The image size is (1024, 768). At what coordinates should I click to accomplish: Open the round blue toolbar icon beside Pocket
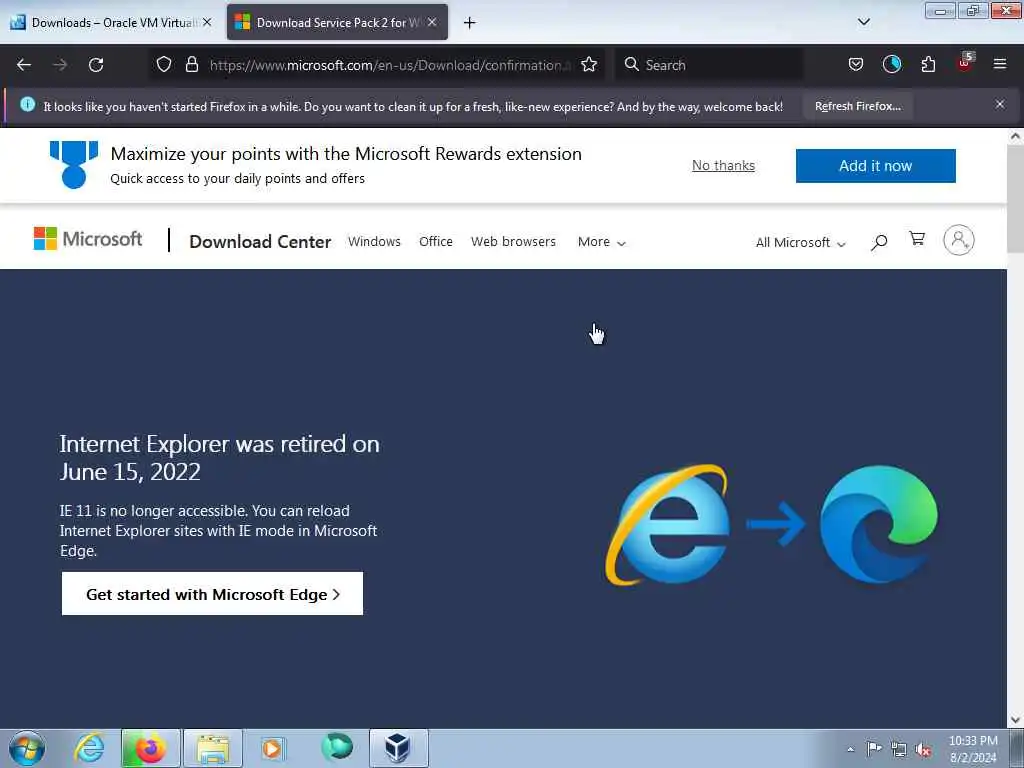point(892,65)
